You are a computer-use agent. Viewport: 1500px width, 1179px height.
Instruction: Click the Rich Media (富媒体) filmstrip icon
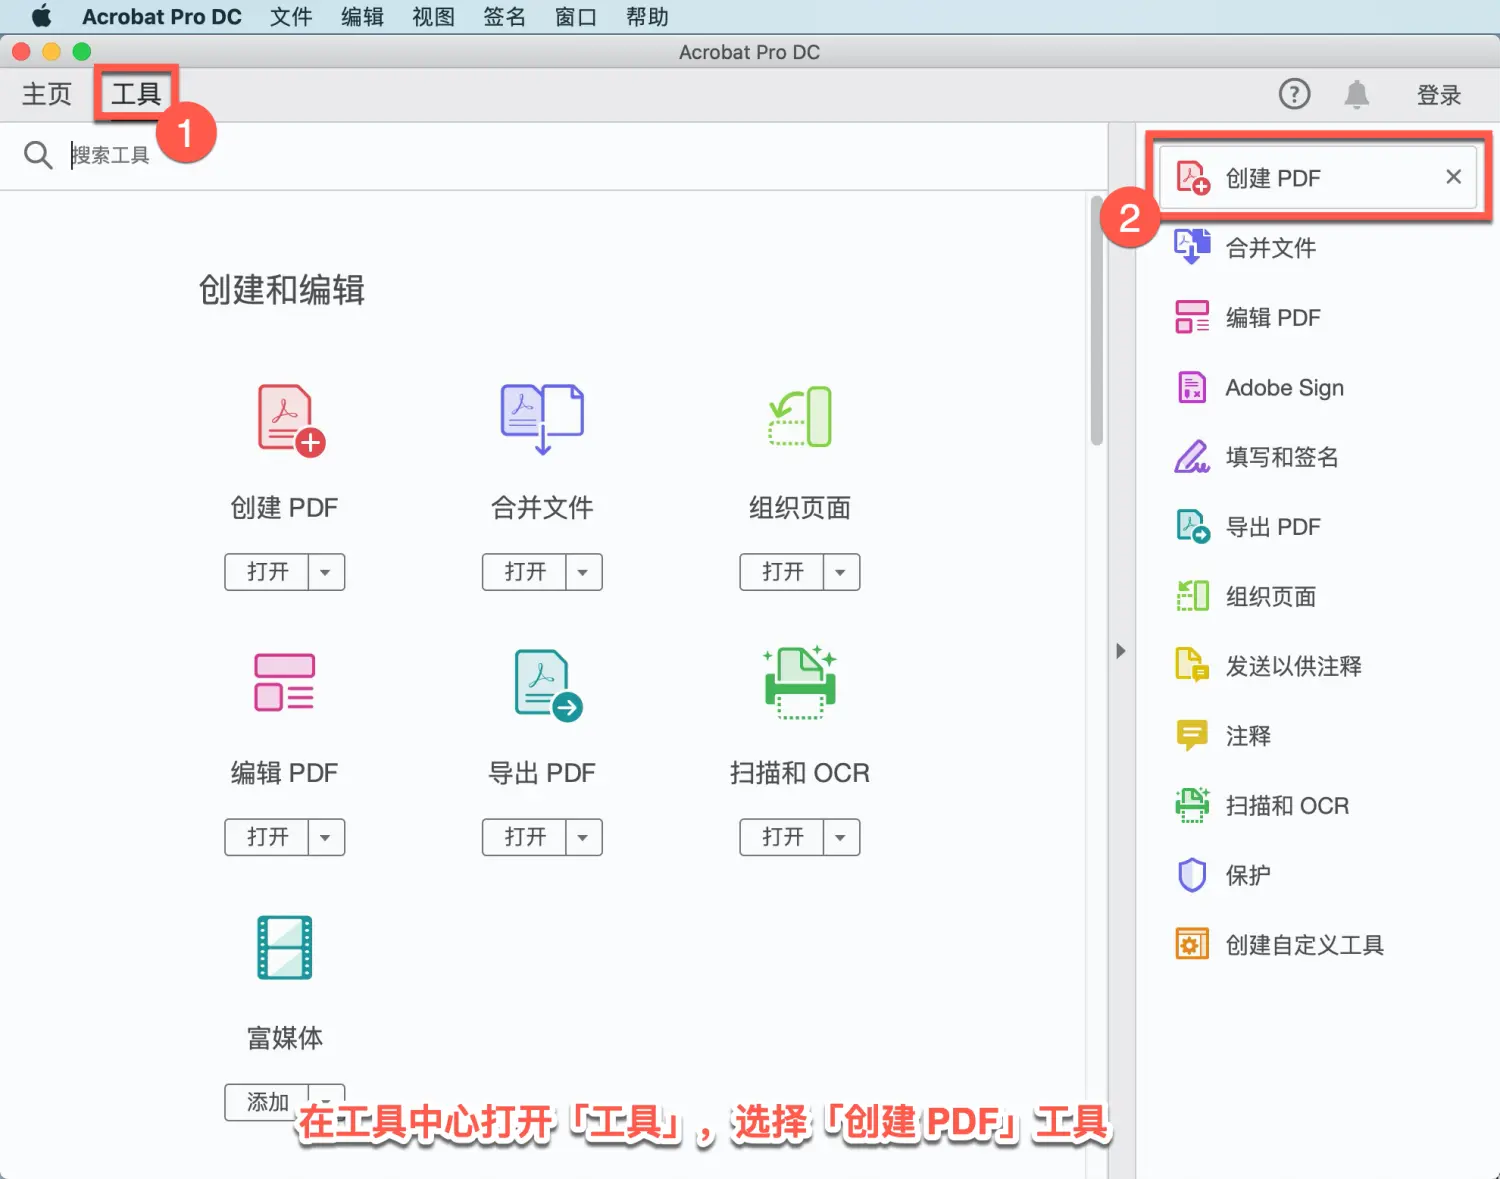coord(285,947)
